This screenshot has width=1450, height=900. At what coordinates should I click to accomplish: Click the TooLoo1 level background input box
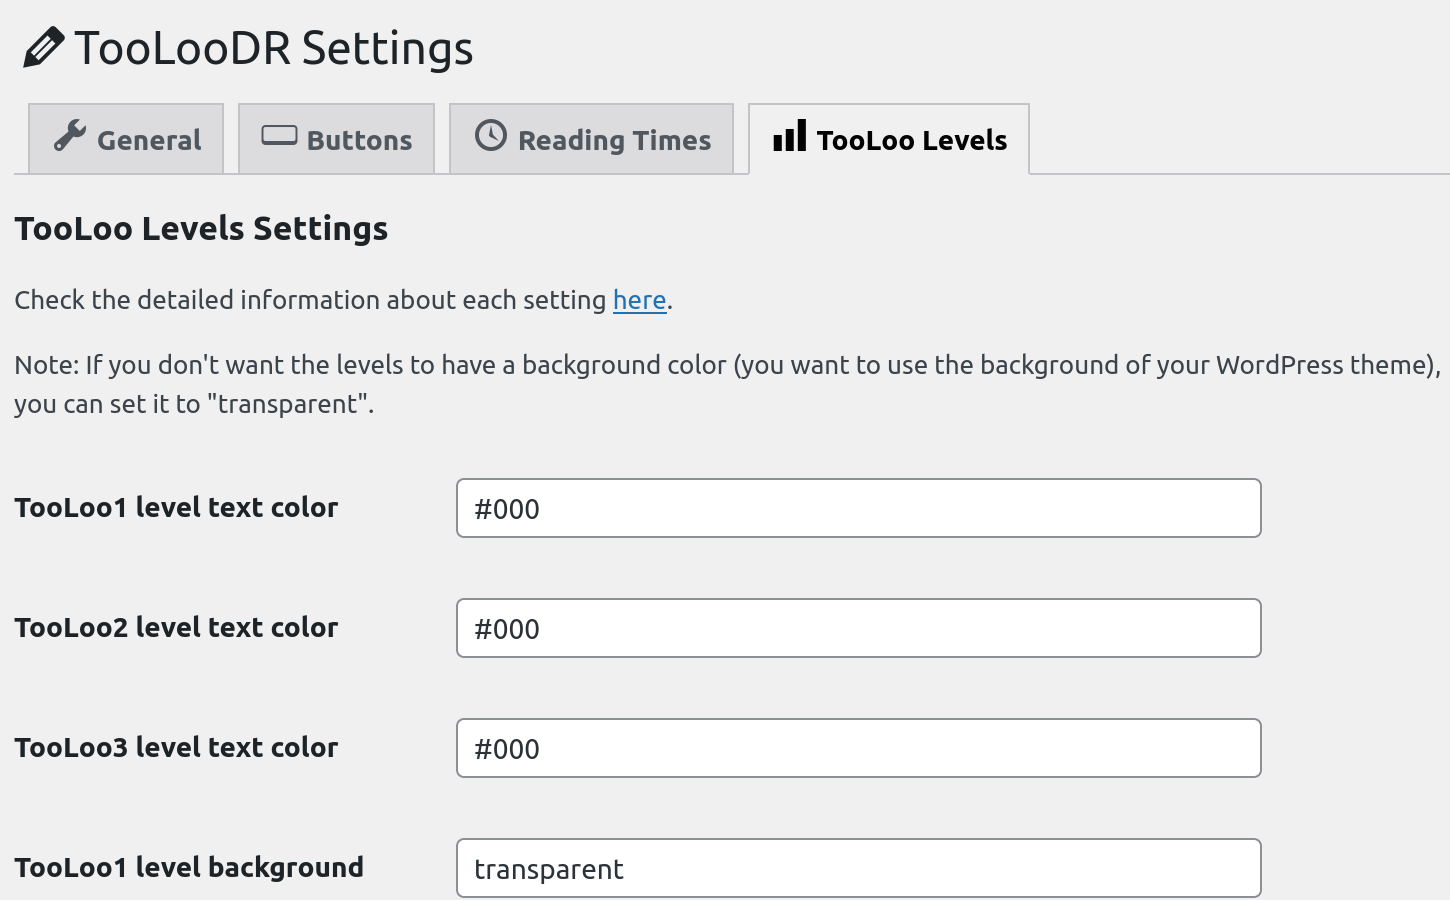click(x=858, y=868)
